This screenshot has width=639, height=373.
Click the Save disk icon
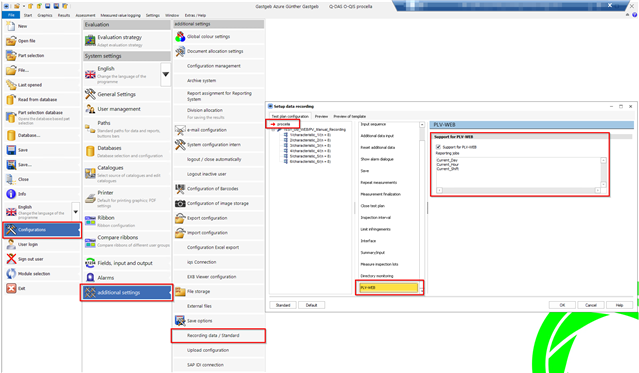(11, 150)
